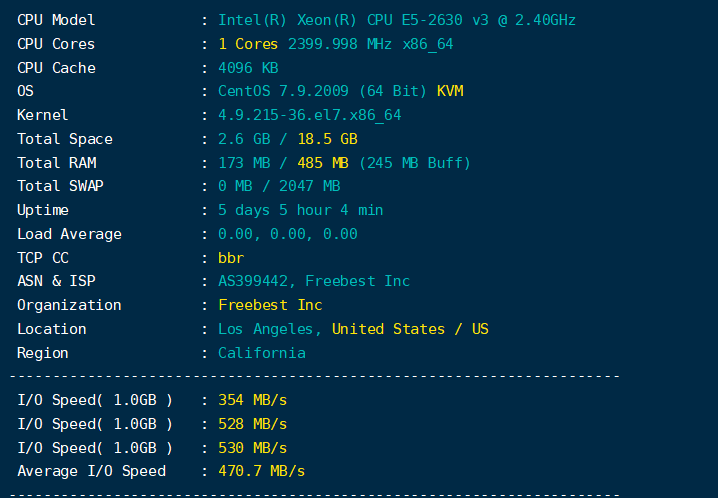This screenshot has width=718, height=498.
Task: Select the bbr TCP CC value
Action: 231,258
